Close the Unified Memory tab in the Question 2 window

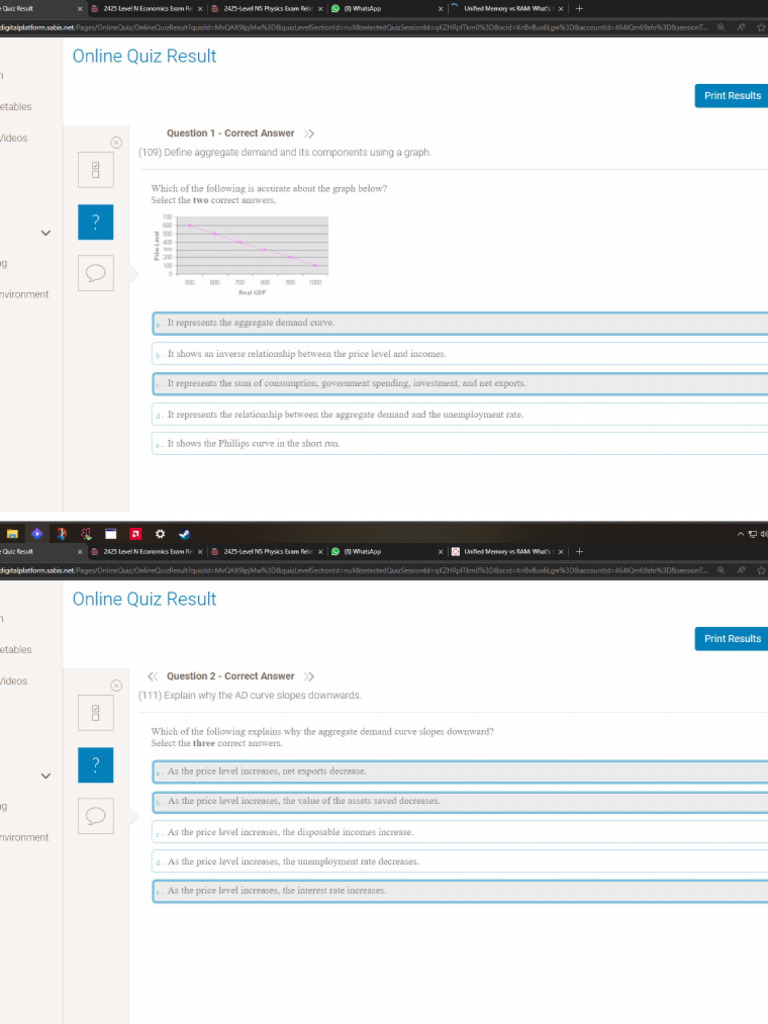[x=561, y=552]
